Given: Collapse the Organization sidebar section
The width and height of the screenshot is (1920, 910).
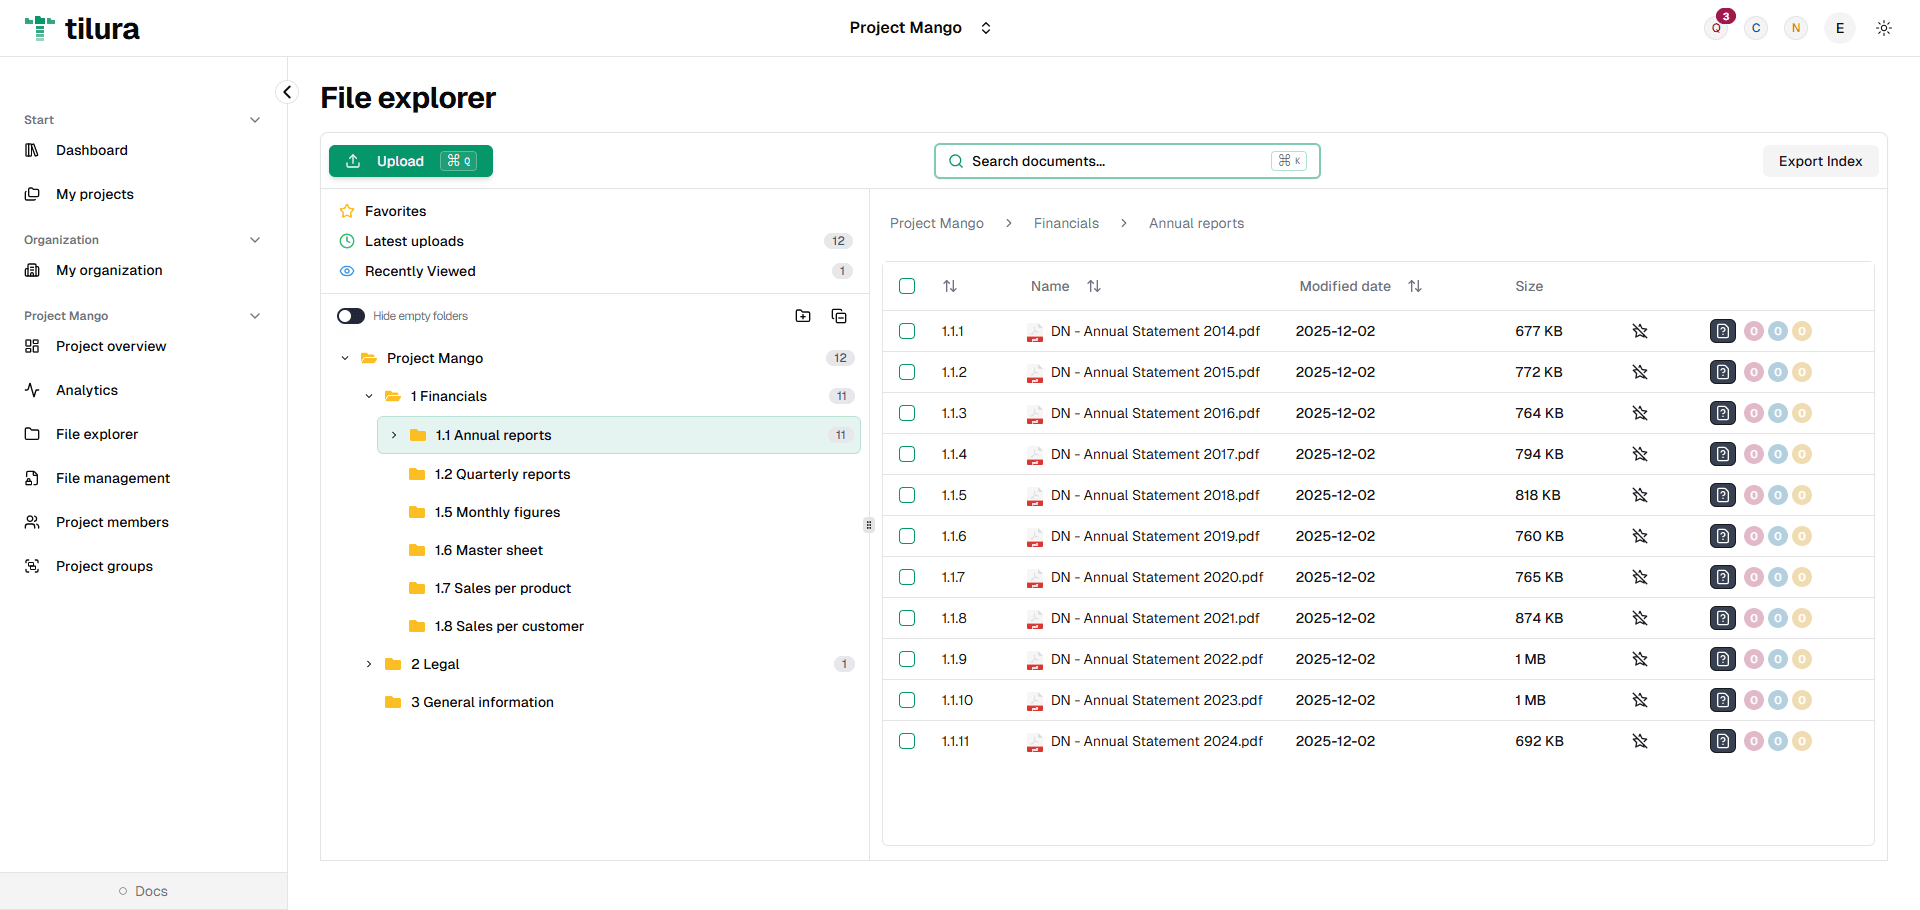Looking at the screenshot, I should point(255,239).
